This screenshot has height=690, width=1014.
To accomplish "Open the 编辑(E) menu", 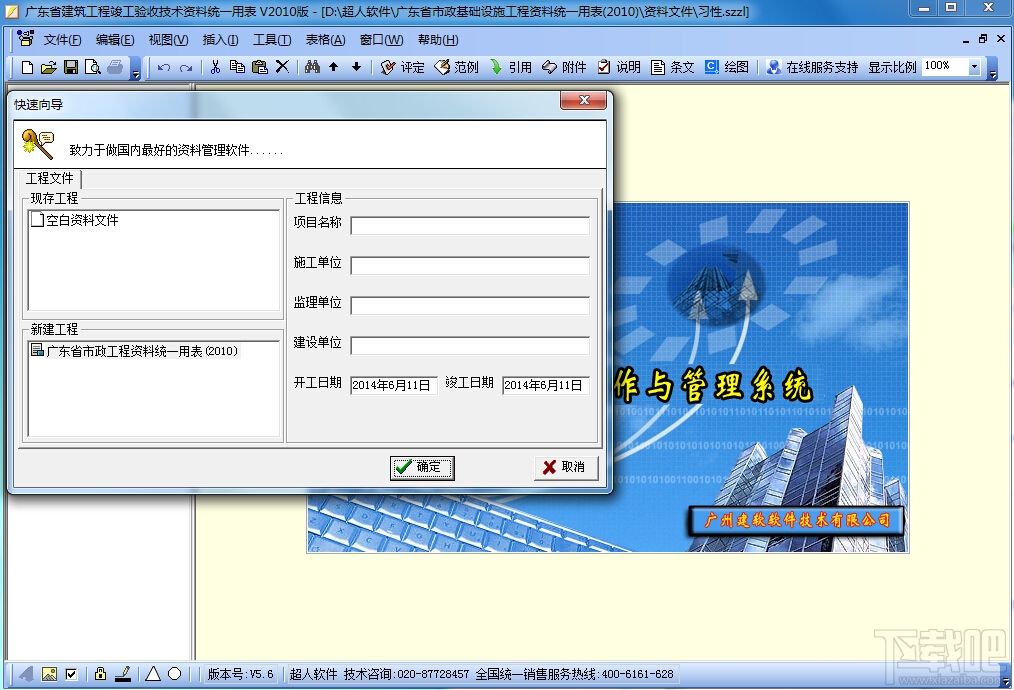I will pyautogui.click(x=115, y=40).
